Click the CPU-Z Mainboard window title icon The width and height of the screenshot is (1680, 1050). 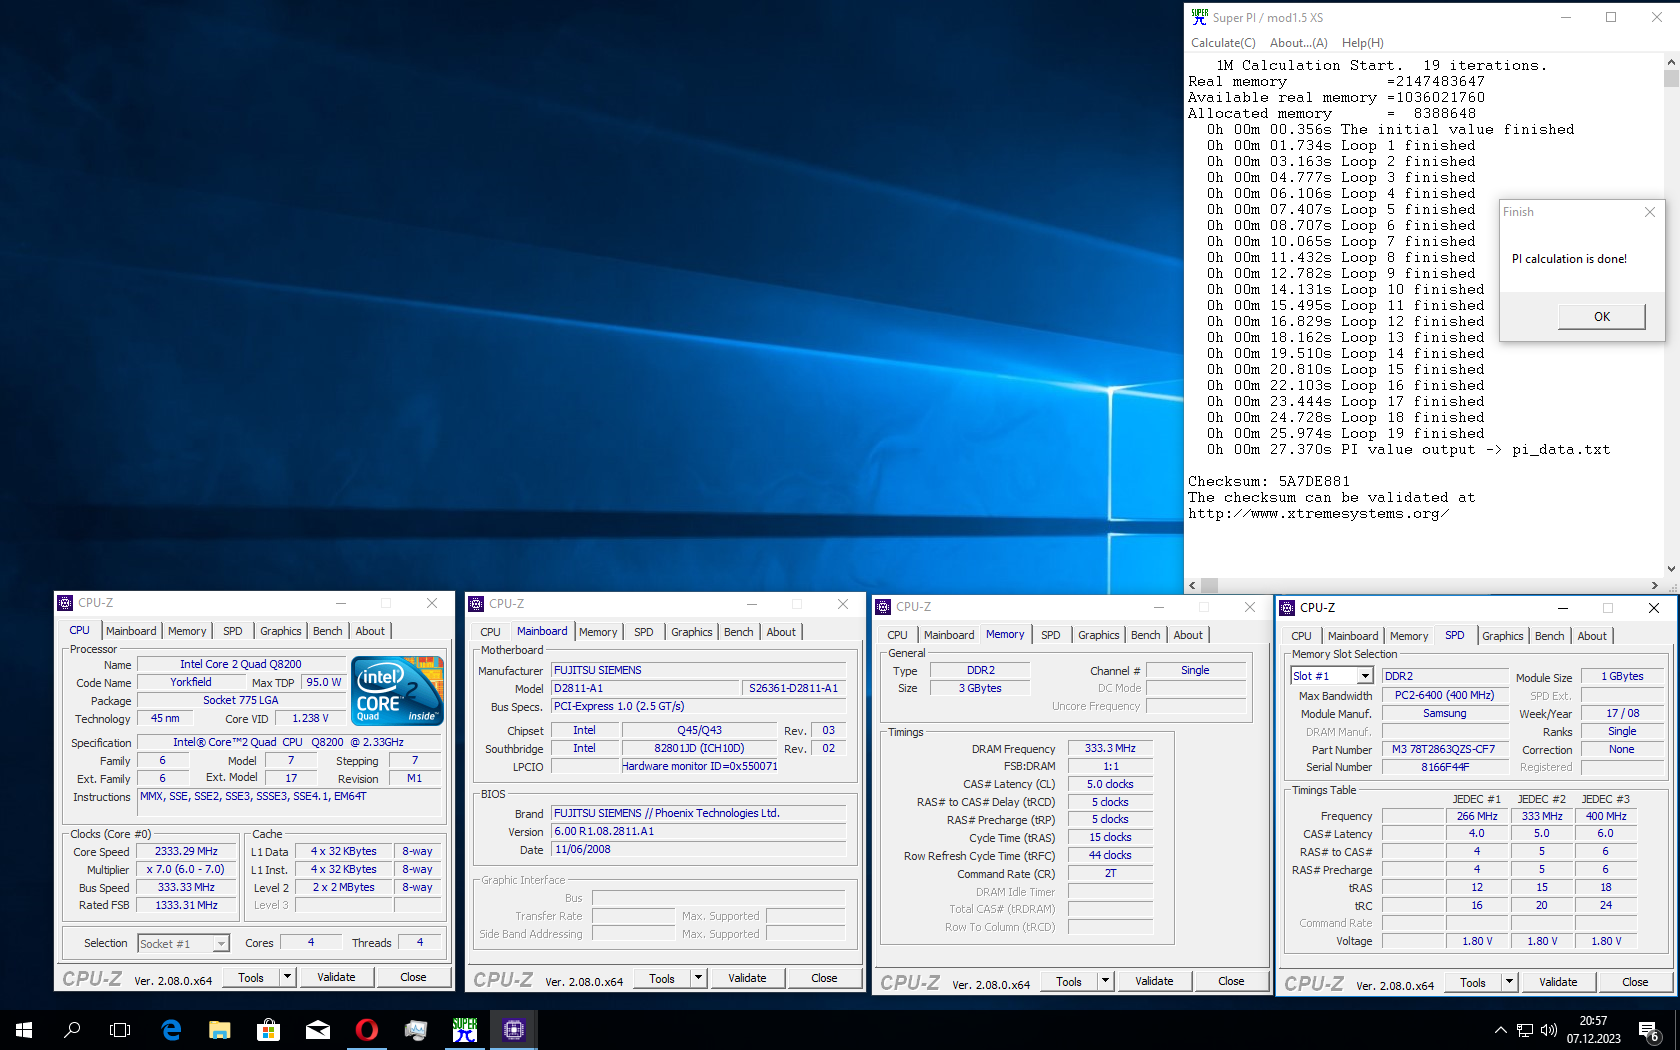click(477, 604)
